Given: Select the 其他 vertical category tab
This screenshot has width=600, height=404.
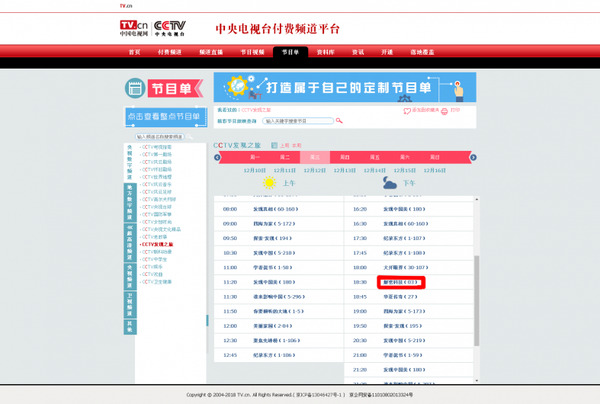Looking at the screenshot, I should point(130,327).
